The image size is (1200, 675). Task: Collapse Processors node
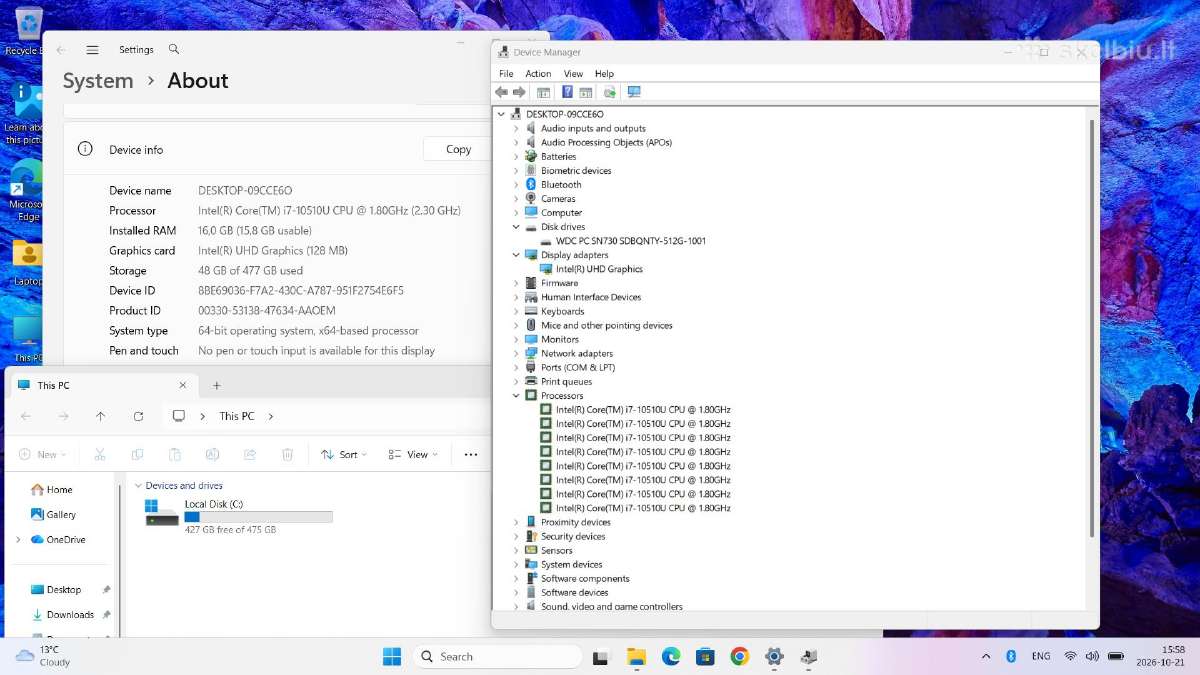click(516, 395)
